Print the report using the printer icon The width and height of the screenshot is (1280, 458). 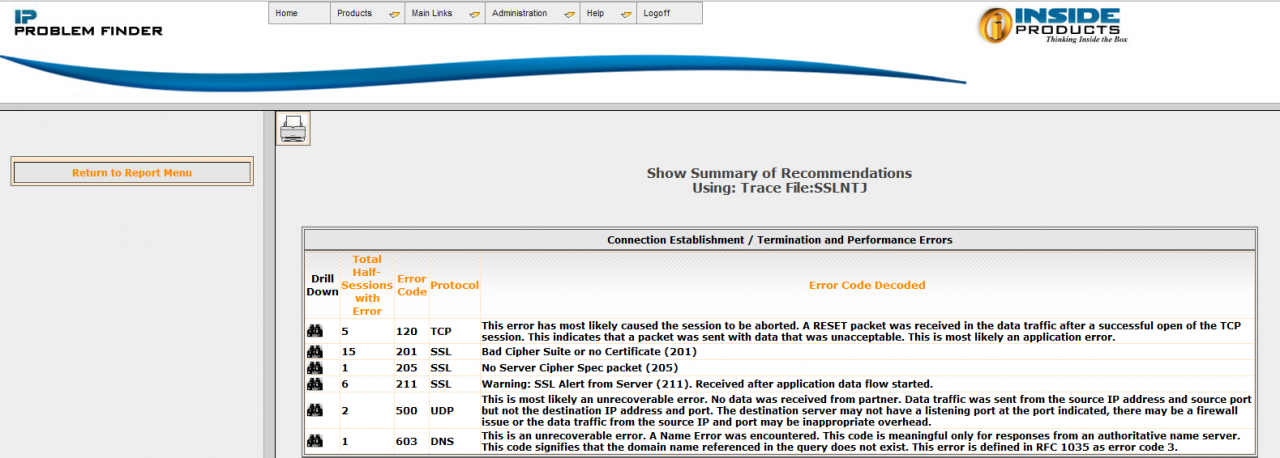292,128
